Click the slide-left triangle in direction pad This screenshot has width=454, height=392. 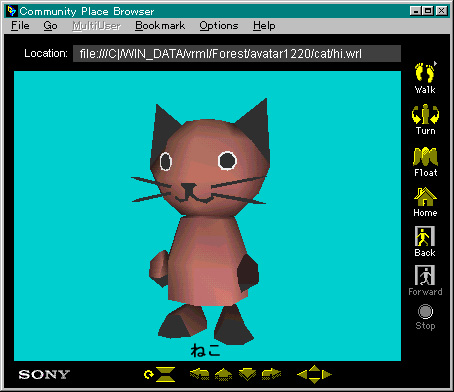[x=302, y=374]
